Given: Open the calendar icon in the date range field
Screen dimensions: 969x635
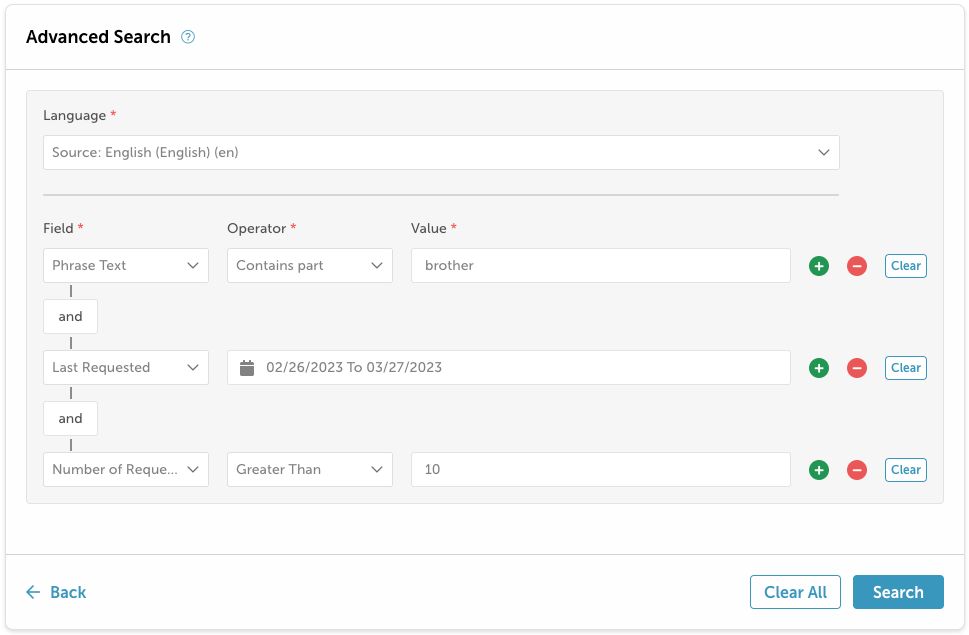Looking at the screenshot, I should click(247, 368).
